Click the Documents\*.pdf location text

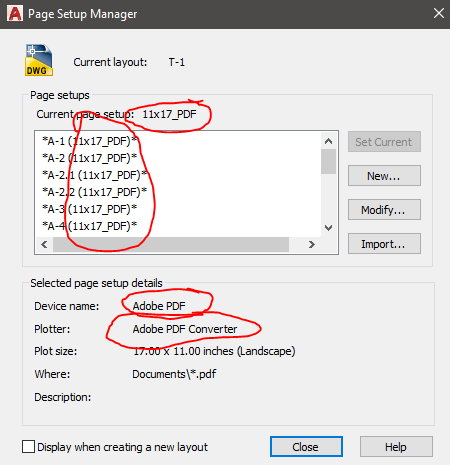(x=174, y=374)
